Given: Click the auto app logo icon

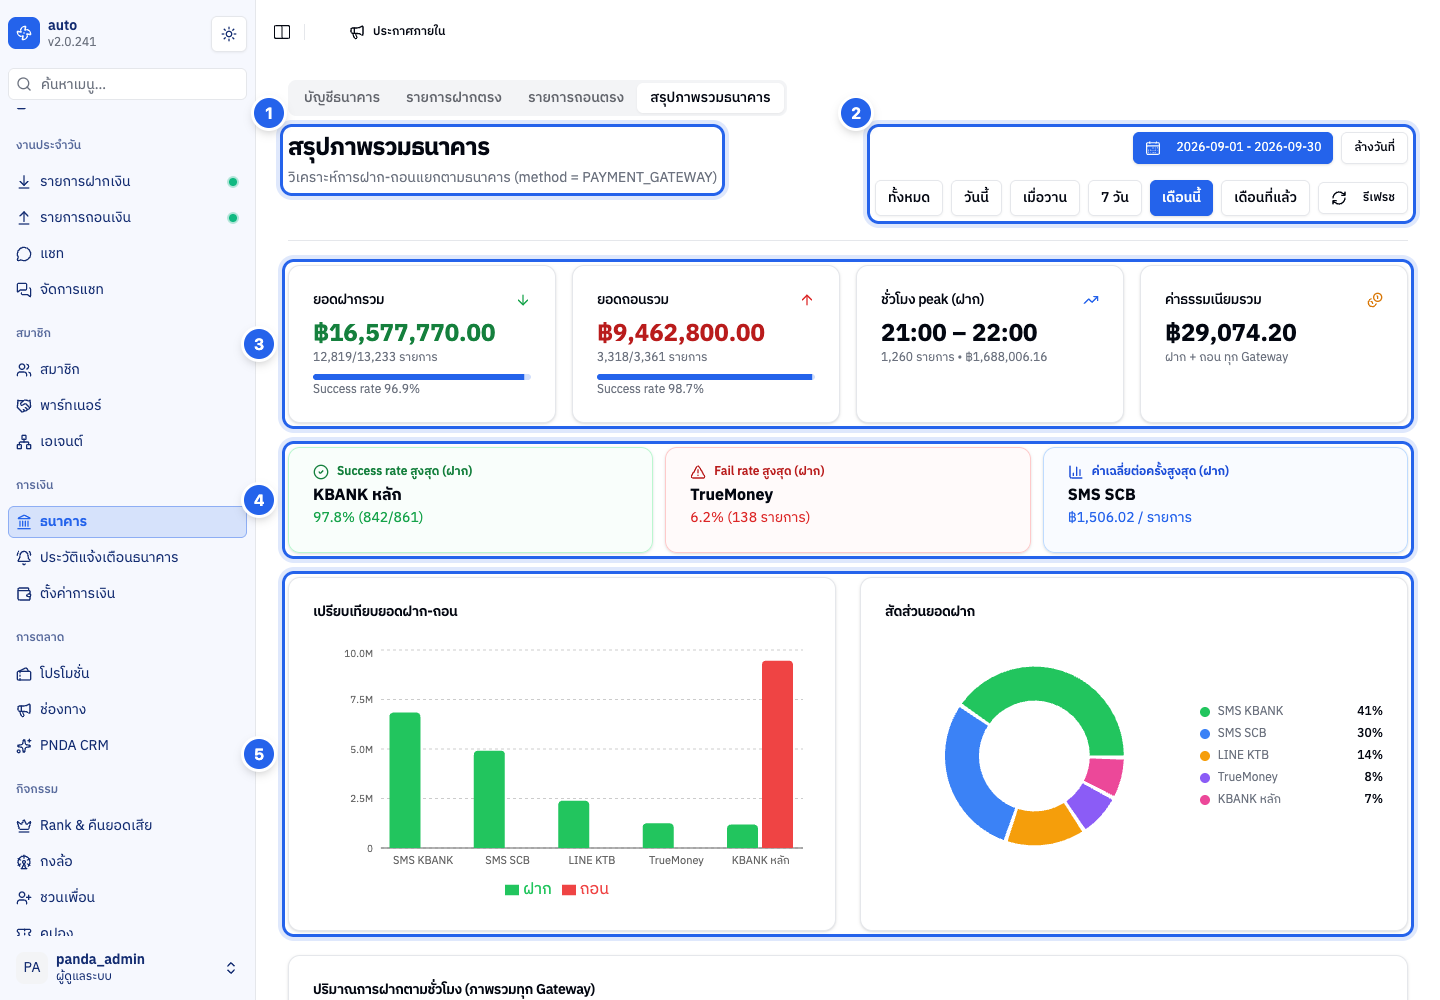Looking at the screenshot, I should coord(24,33).
